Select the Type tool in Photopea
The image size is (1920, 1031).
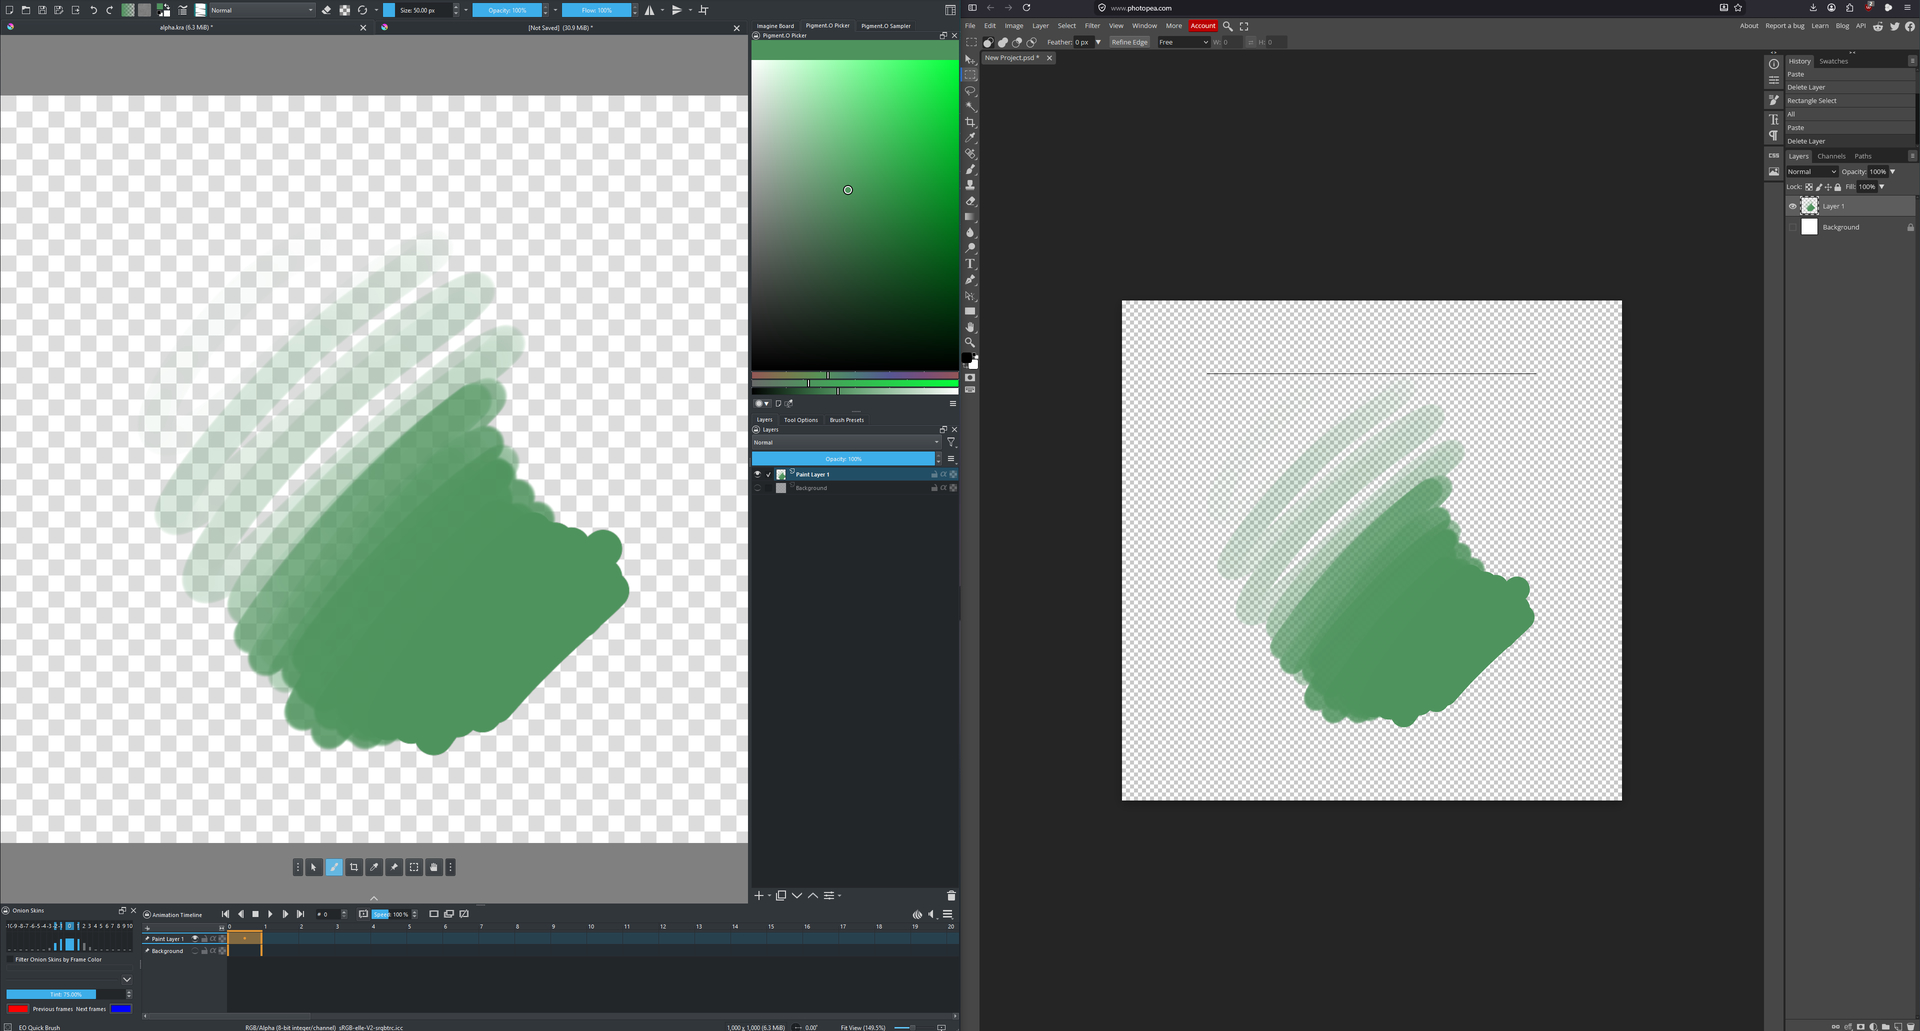(x=970, y=264)
